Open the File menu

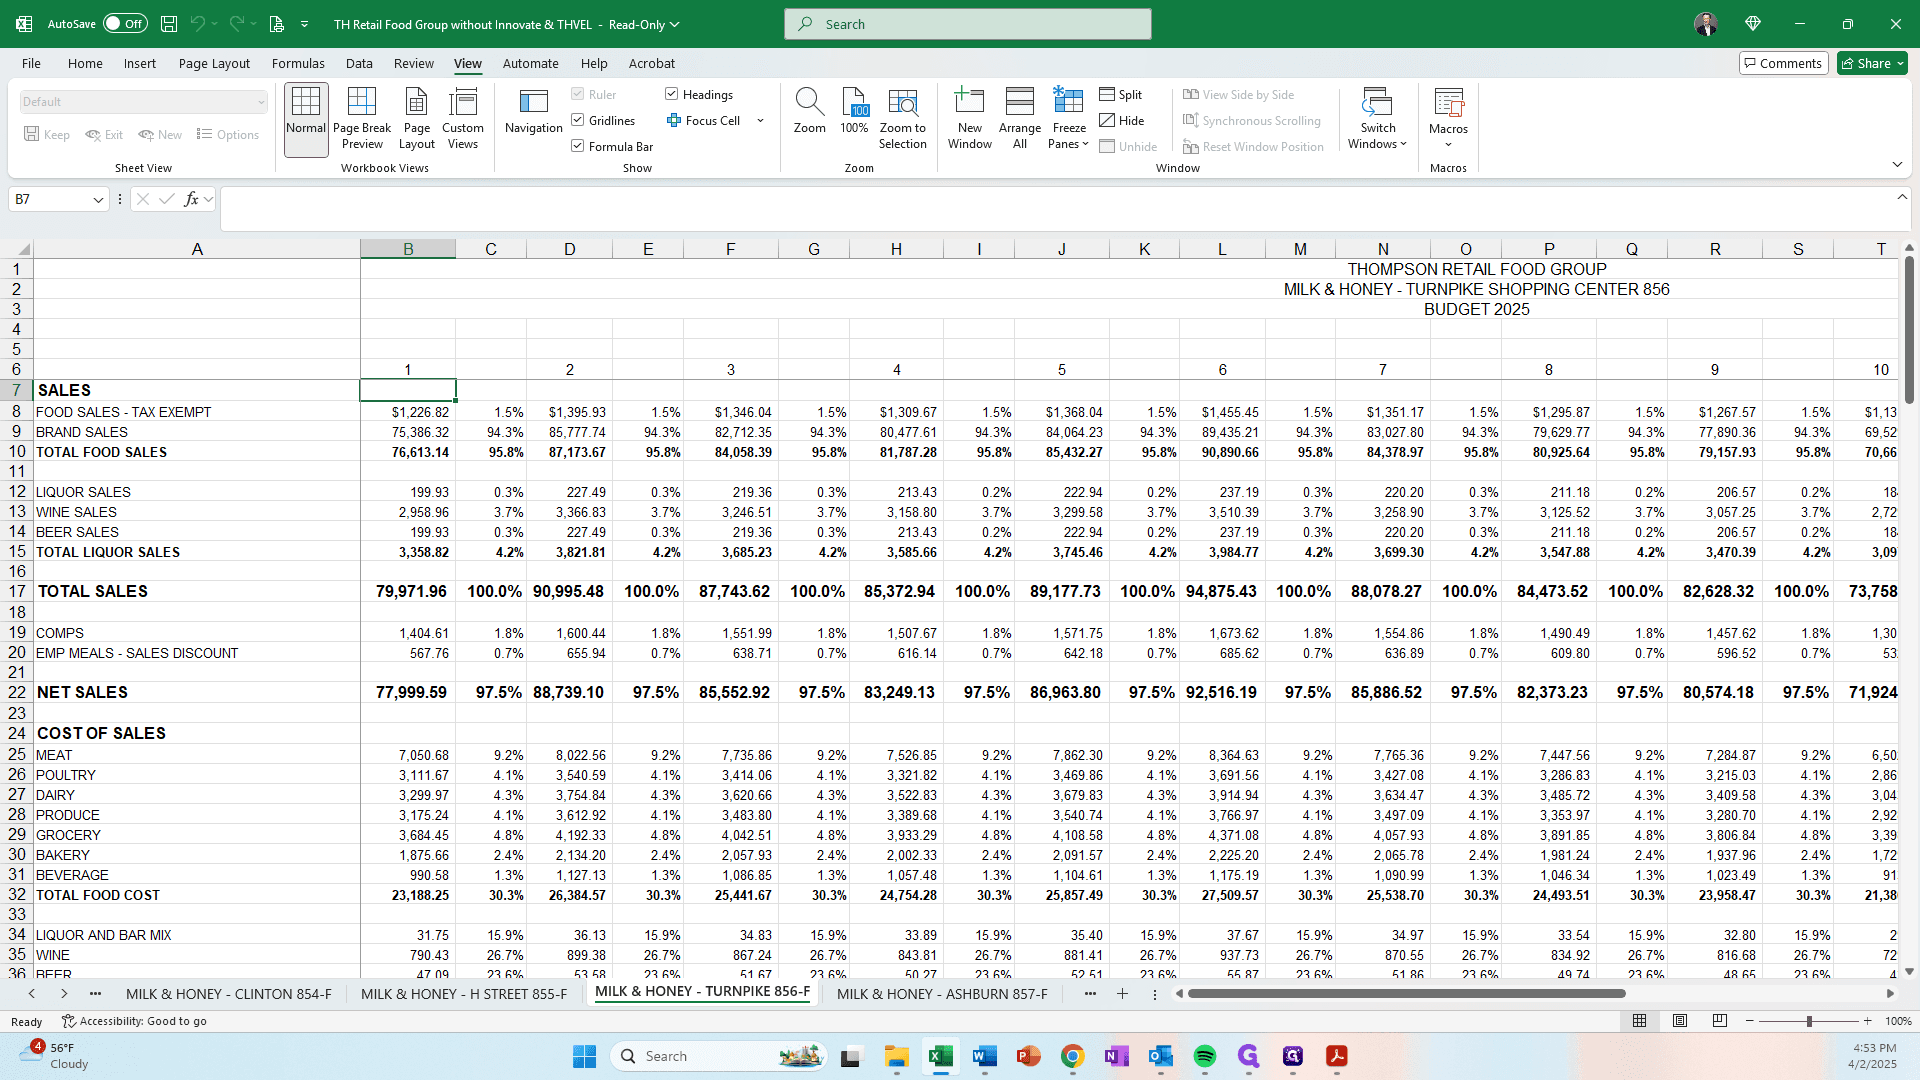(31, 63)
